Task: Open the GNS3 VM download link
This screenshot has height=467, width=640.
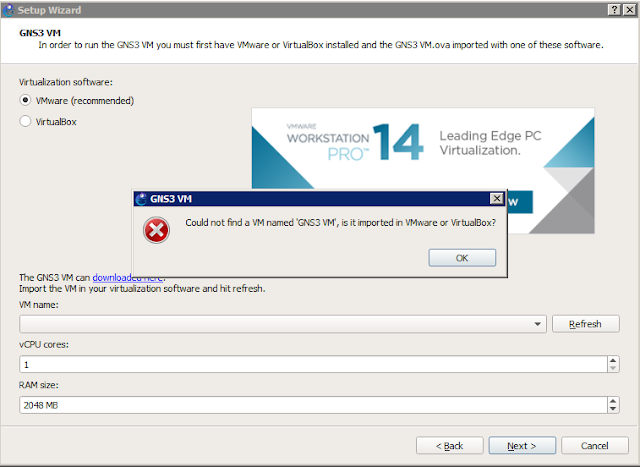Action: coord(128,278)
